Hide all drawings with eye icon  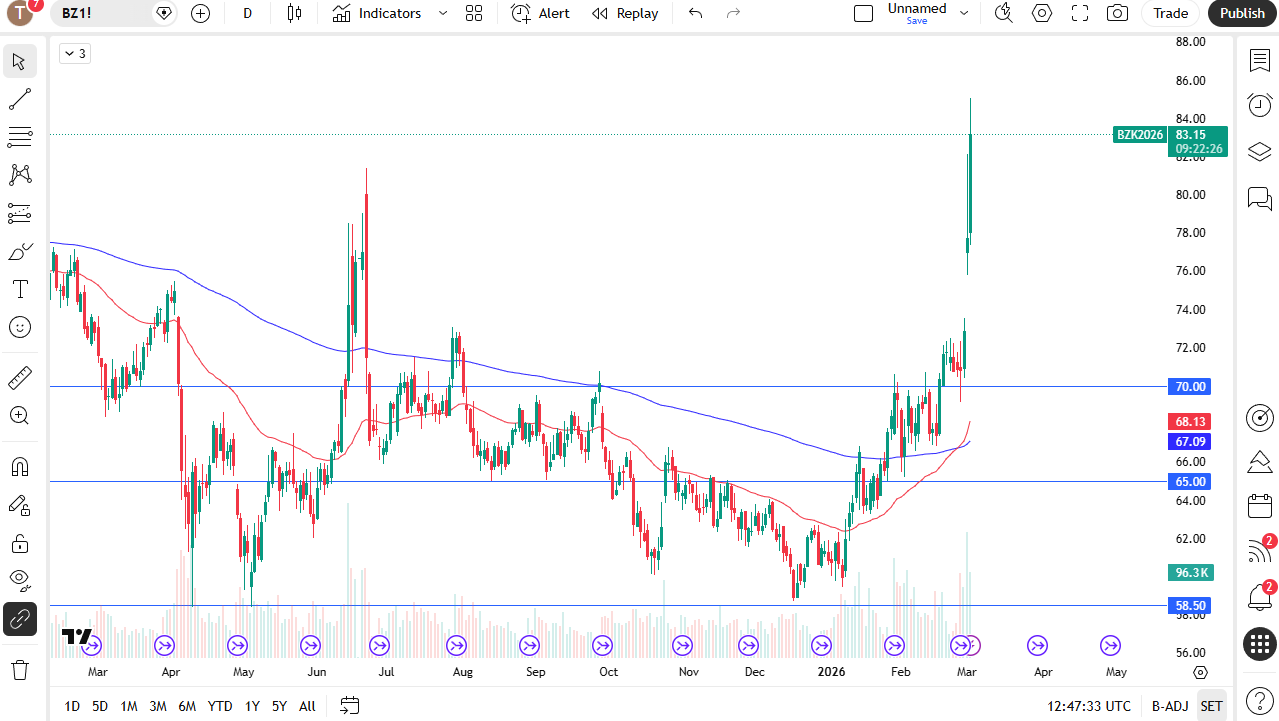point(20,581)
